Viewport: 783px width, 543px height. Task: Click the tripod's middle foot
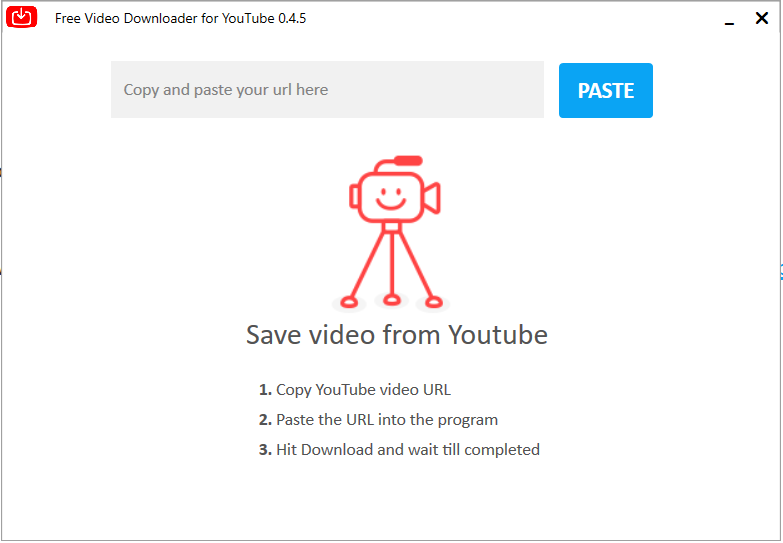[x=392, y=299]
